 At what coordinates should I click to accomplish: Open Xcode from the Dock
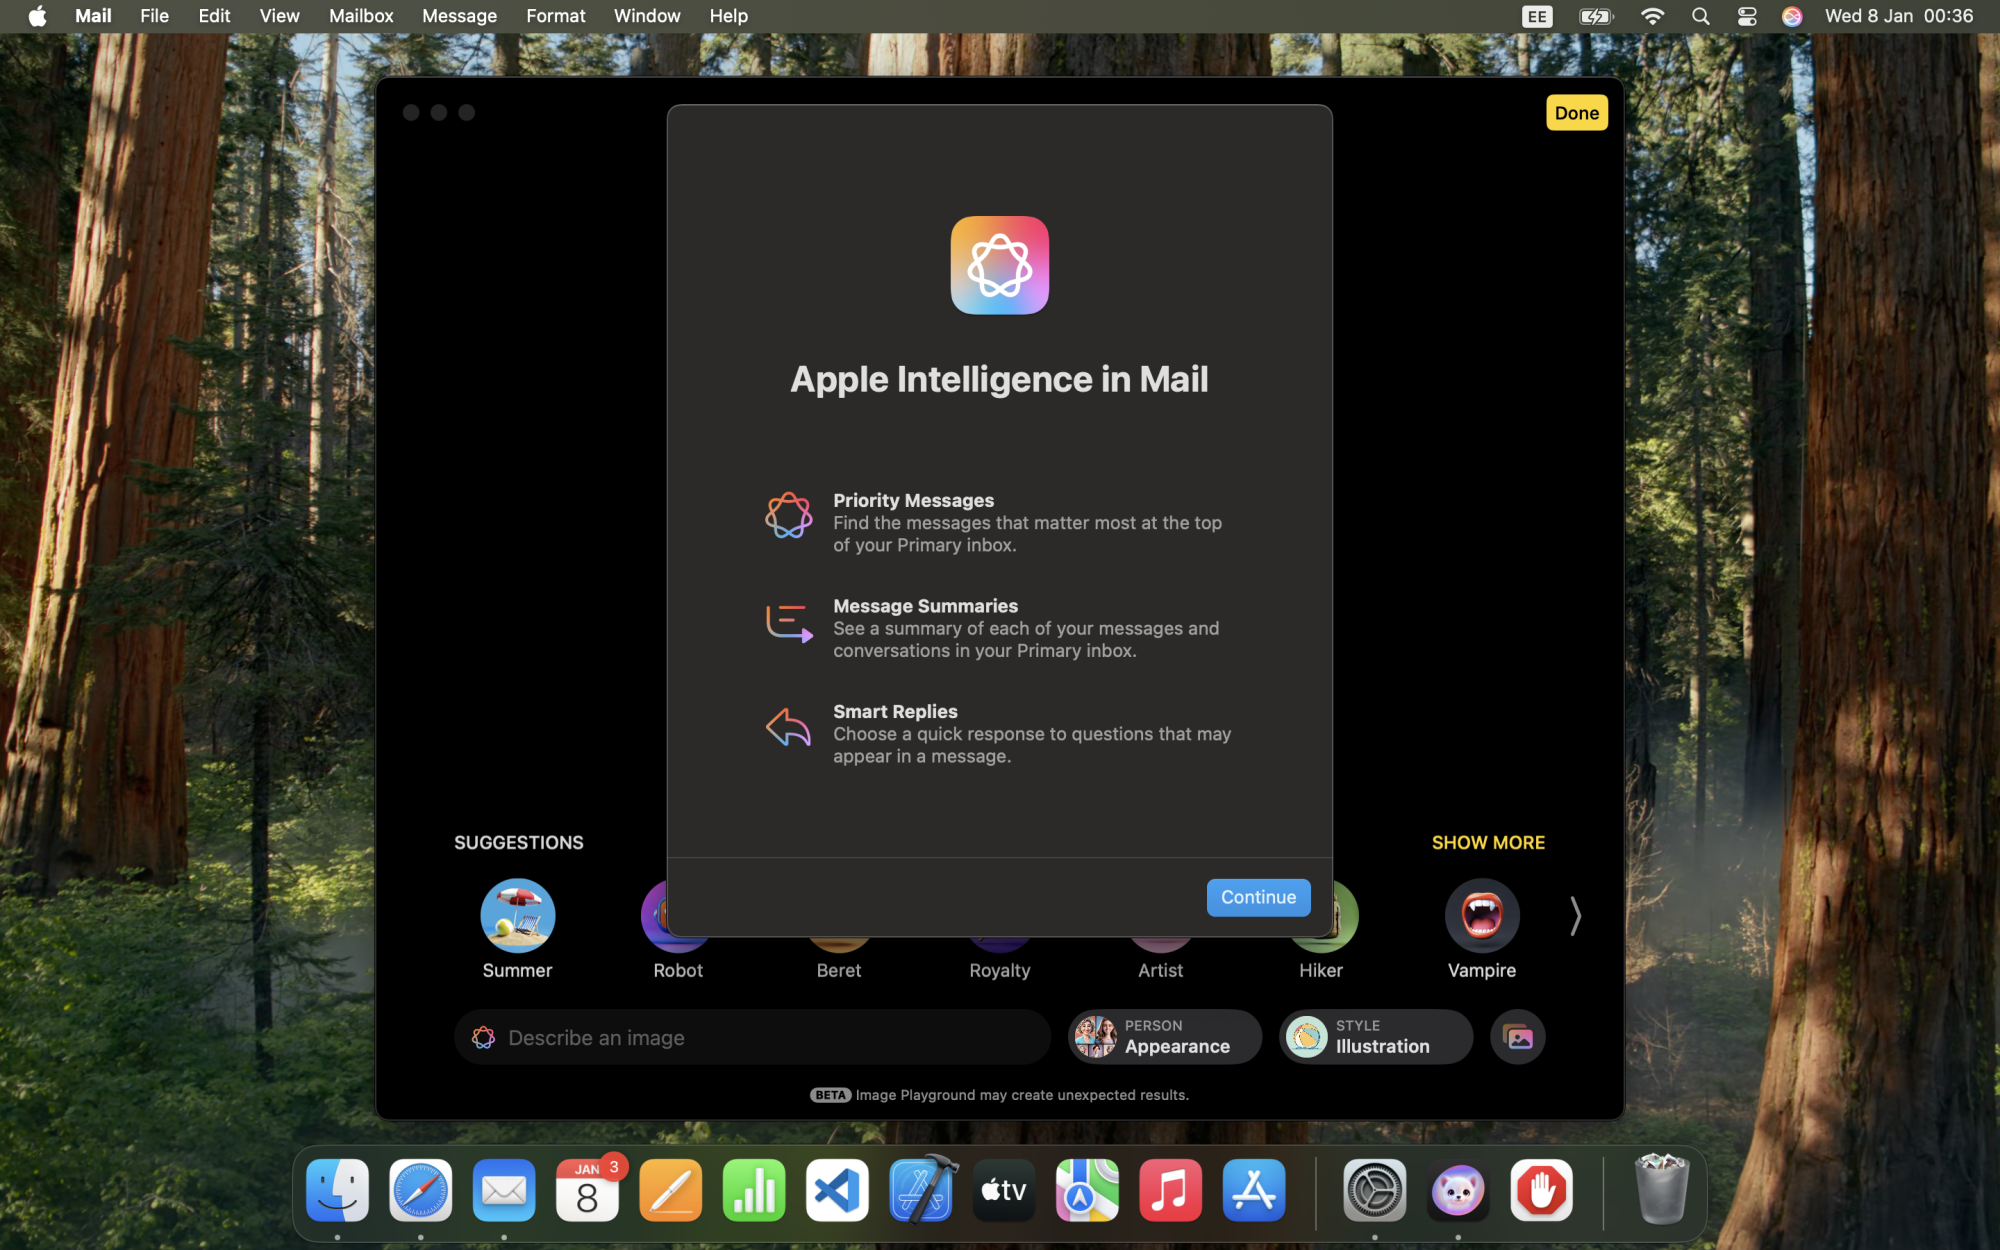(921, 1190)
